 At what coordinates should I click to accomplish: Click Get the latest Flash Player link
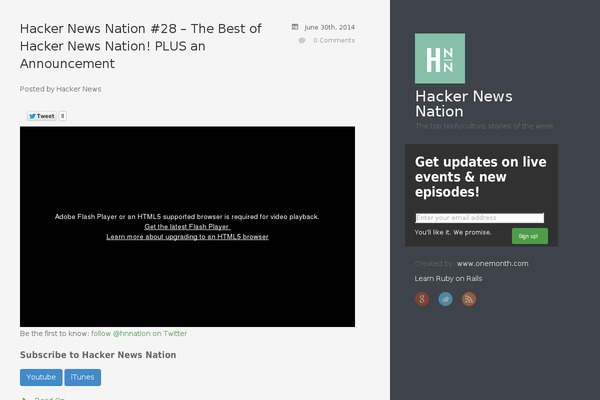pos(187,227)
